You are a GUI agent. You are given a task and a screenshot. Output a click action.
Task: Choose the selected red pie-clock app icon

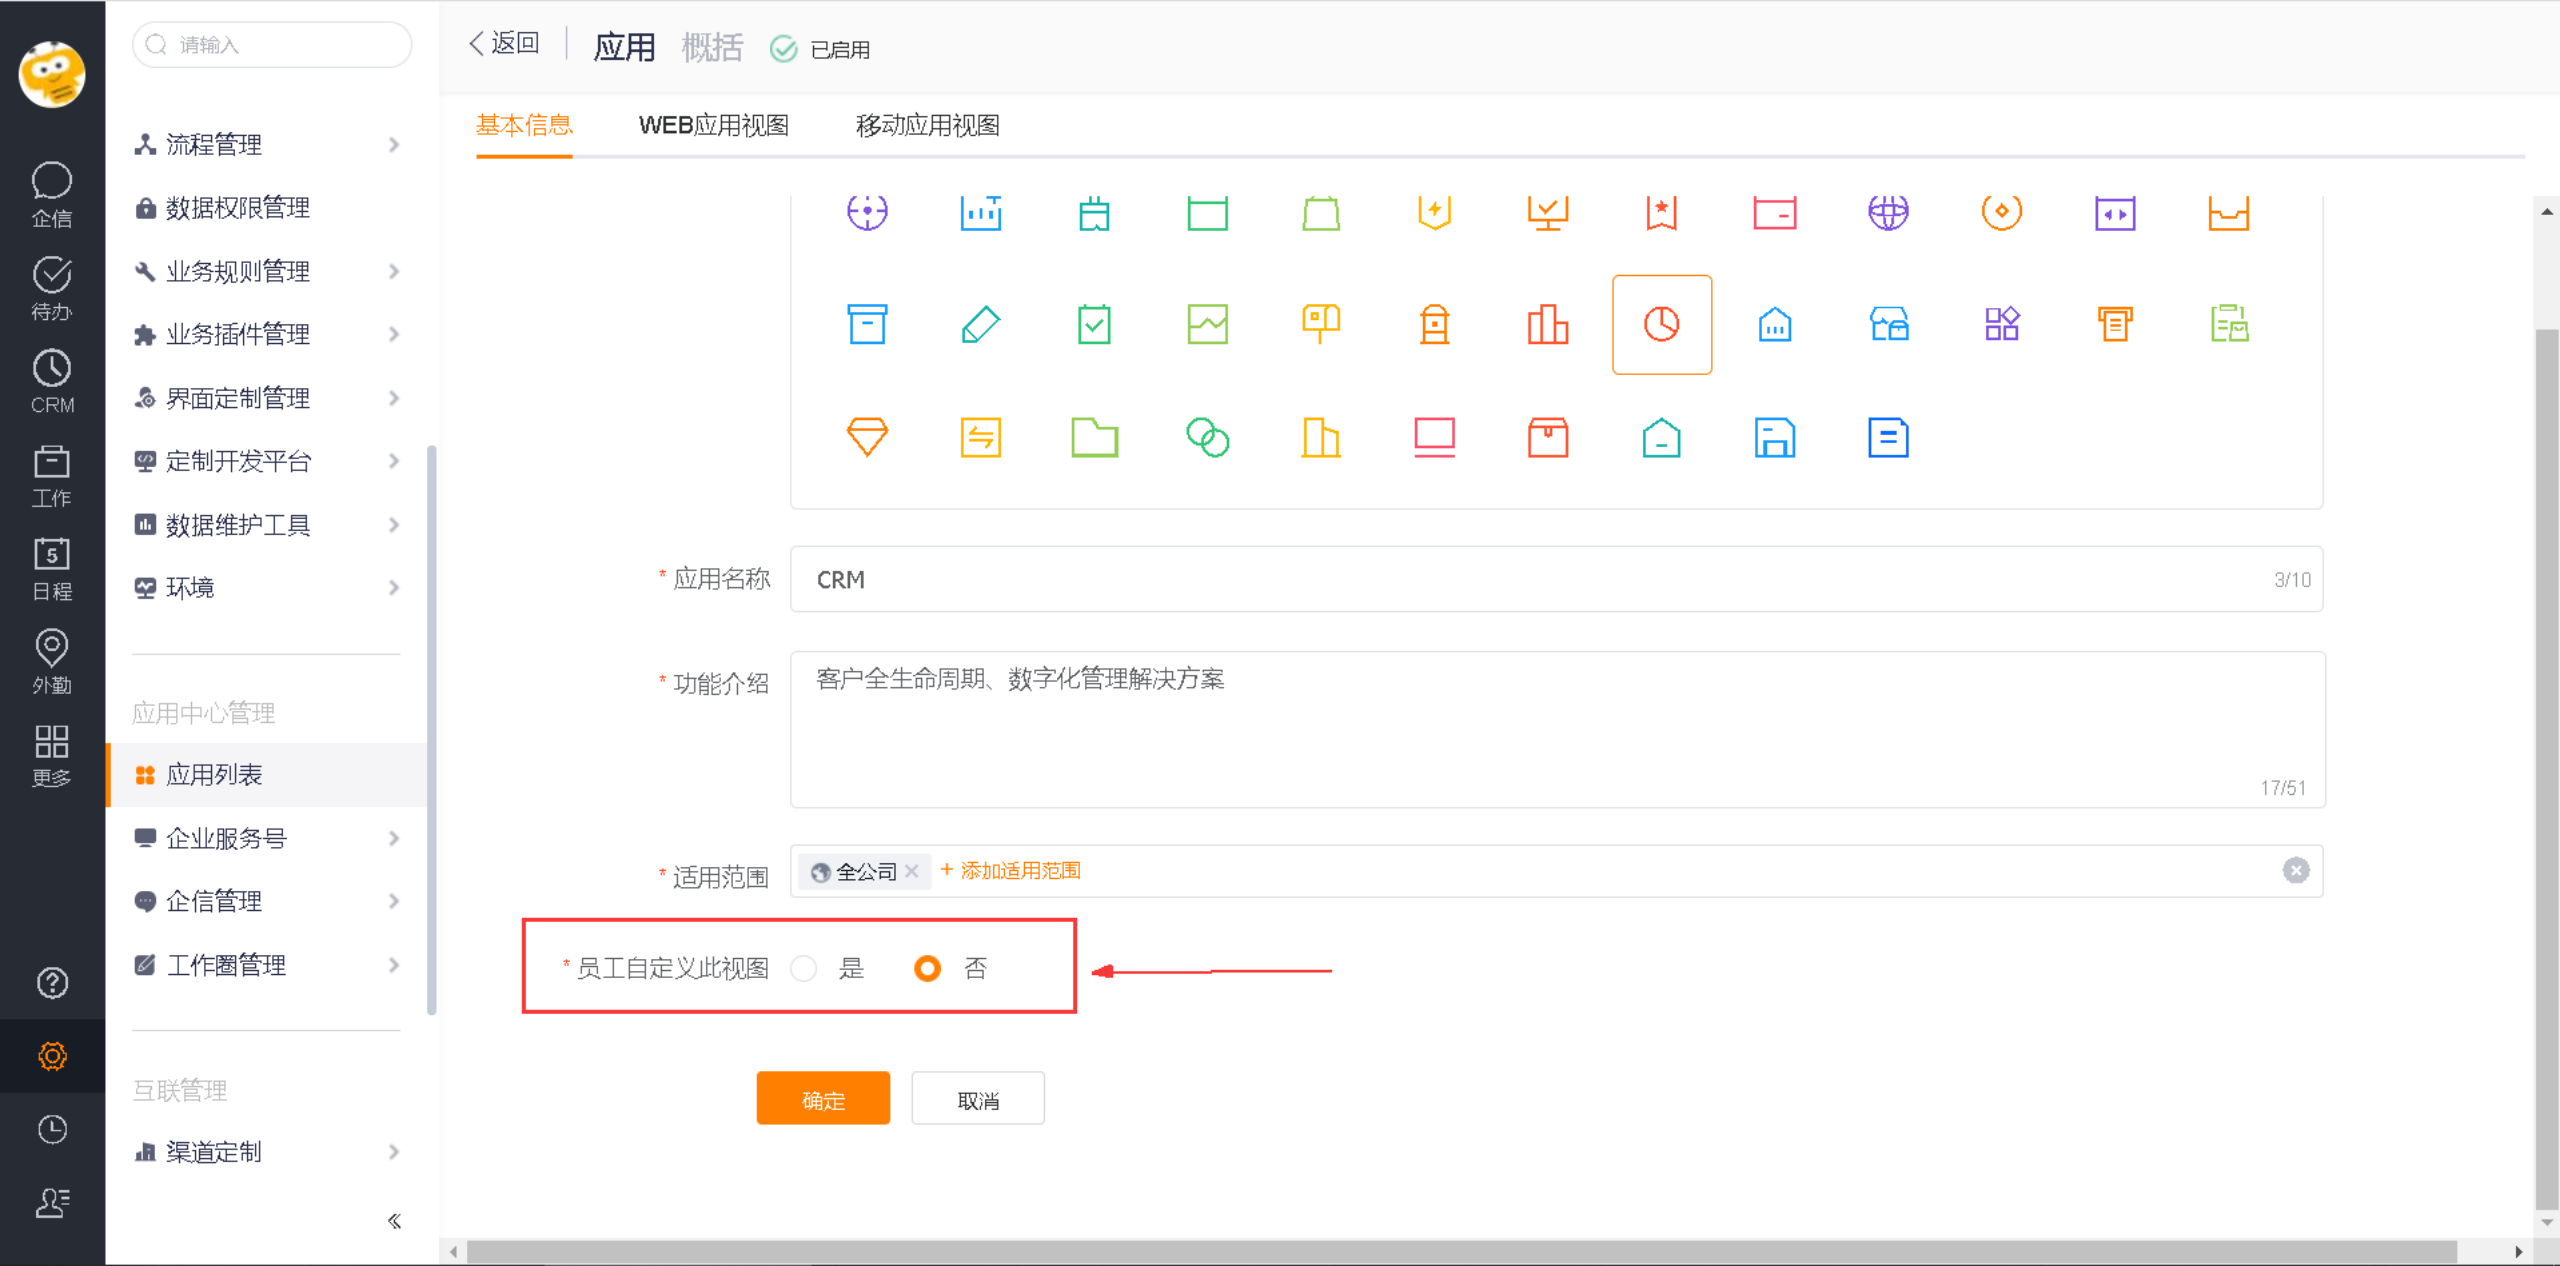coord(1662,324)
